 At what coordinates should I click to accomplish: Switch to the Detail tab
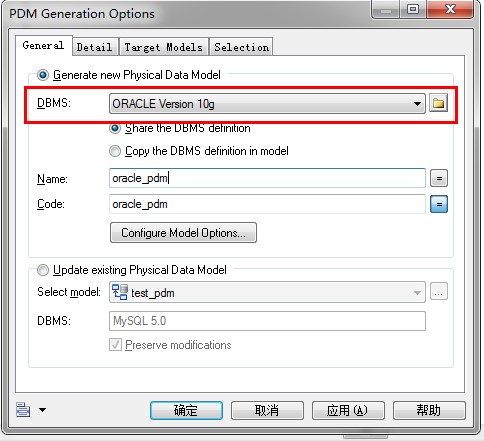(95, 47)
